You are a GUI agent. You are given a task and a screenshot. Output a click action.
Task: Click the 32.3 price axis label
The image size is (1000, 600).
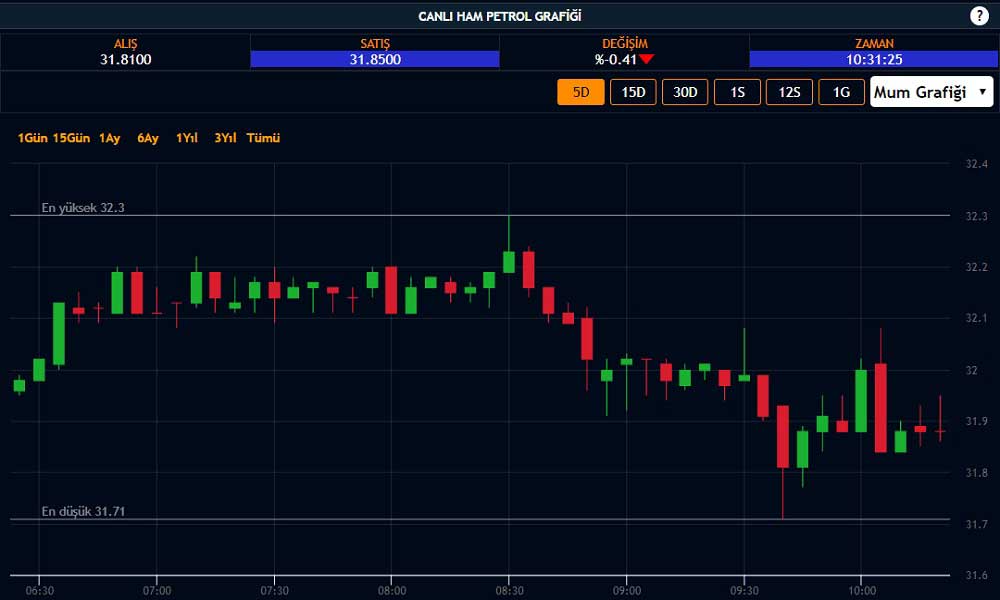tap(976, 216)
